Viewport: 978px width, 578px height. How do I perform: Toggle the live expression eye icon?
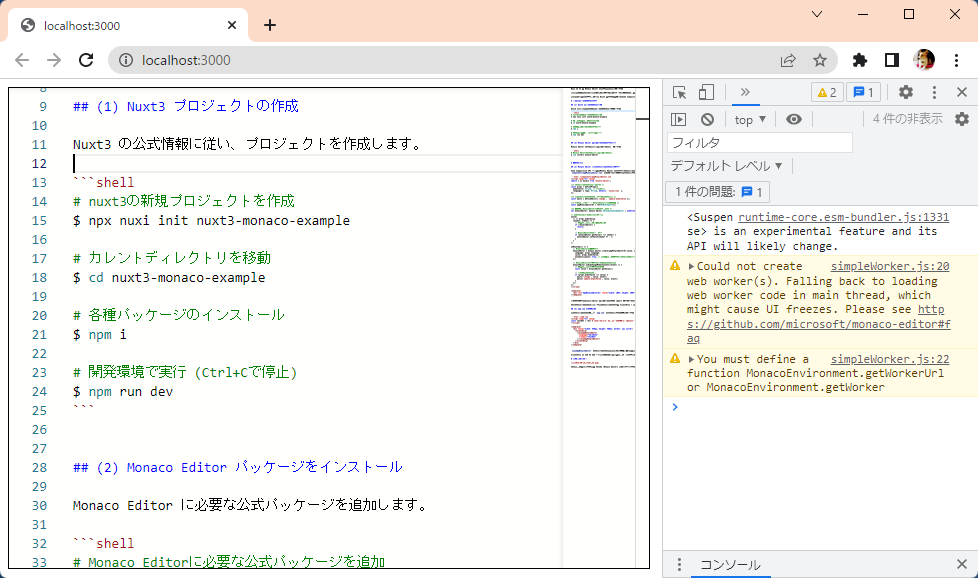pos(793,119)
